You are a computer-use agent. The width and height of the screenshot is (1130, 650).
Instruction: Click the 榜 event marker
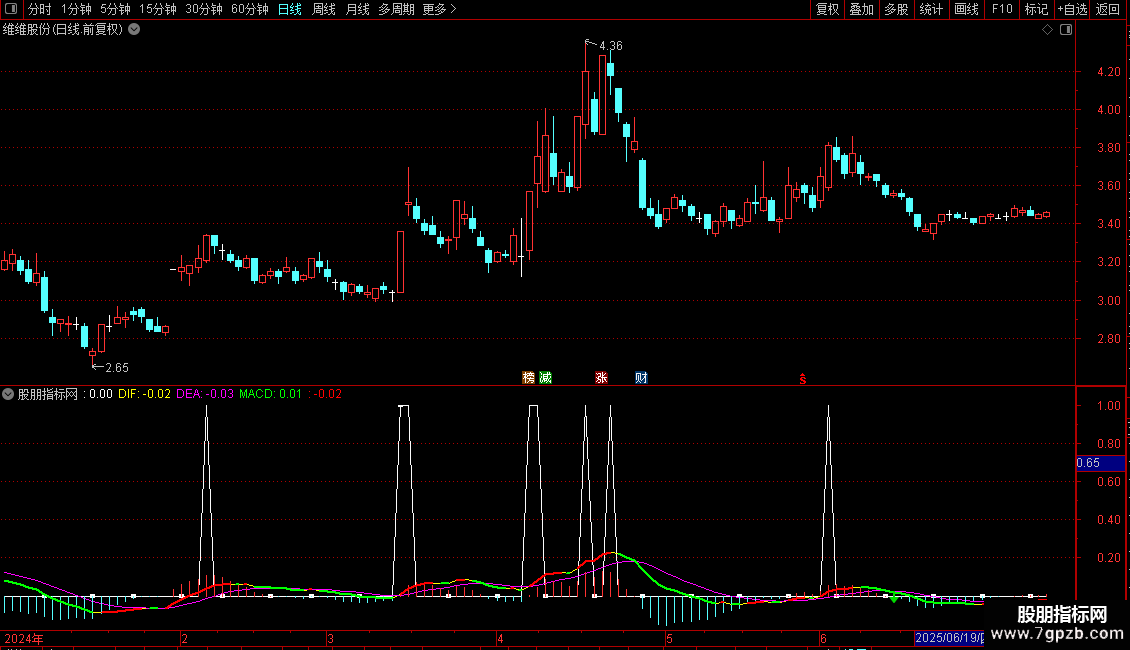tap(529, 378)
